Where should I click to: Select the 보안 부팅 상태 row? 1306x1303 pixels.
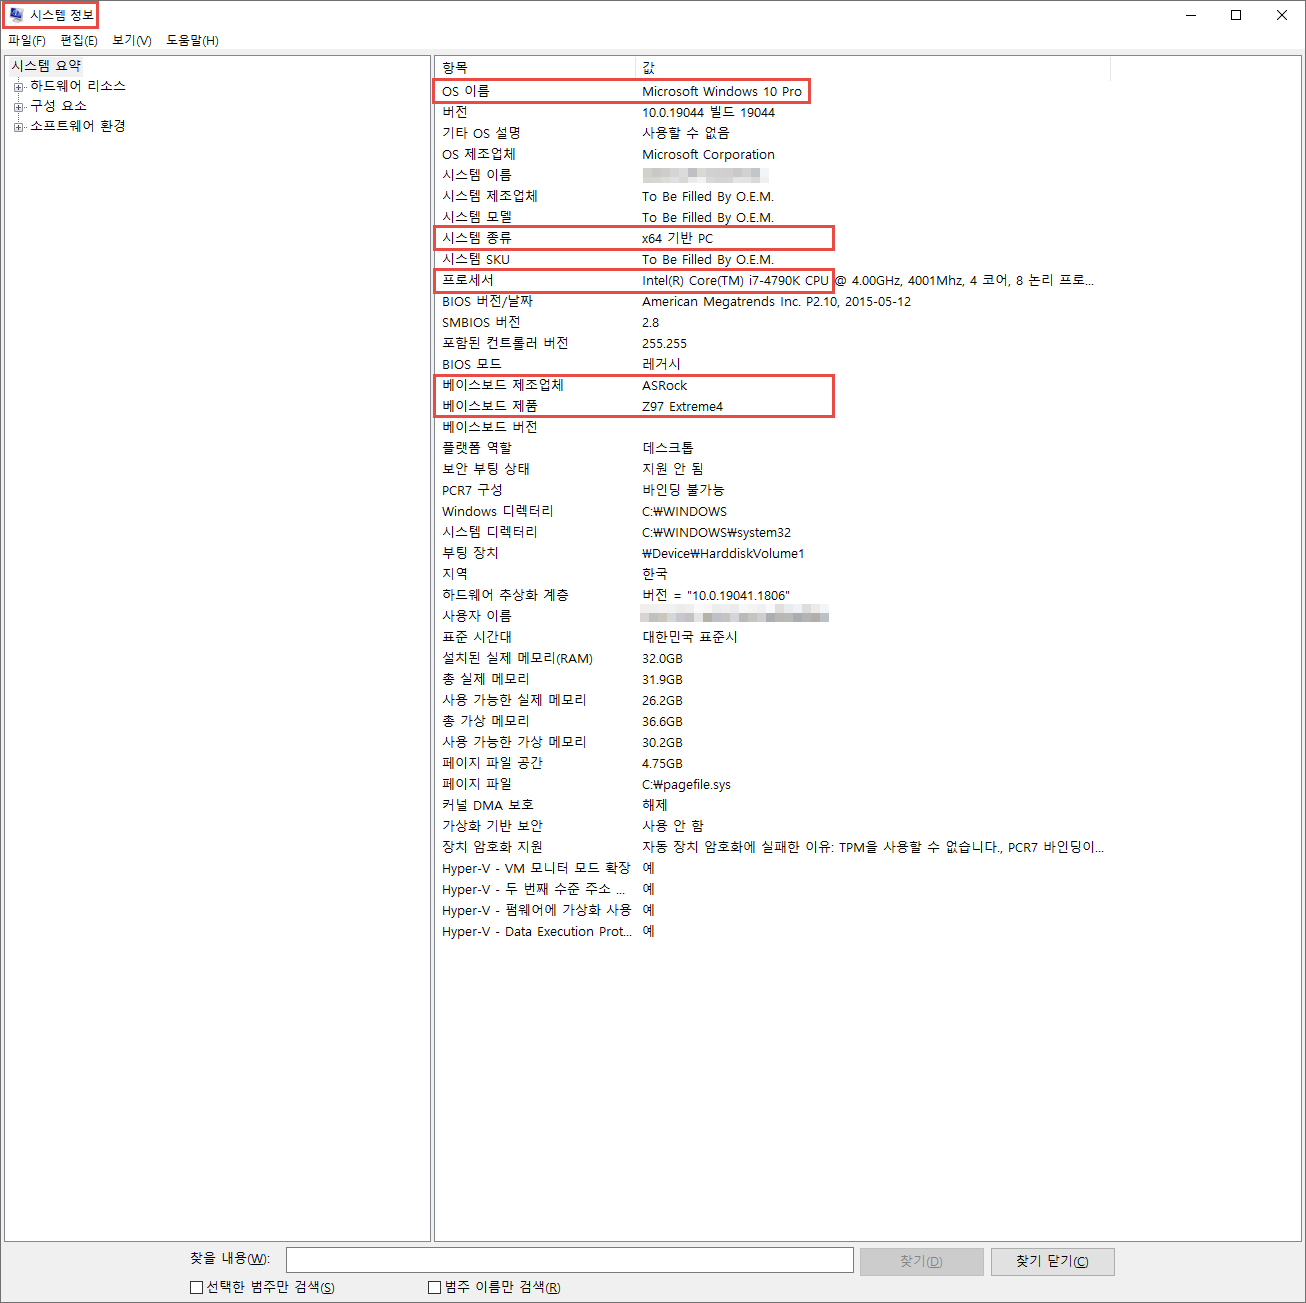(773, 469)
